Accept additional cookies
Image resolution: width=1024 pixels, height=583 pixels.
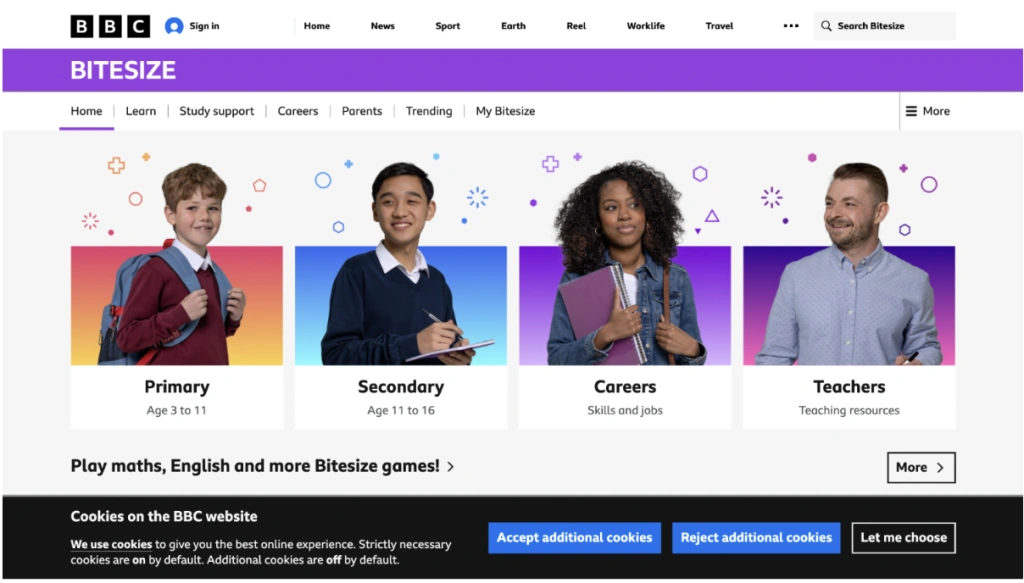coord(575,538)
